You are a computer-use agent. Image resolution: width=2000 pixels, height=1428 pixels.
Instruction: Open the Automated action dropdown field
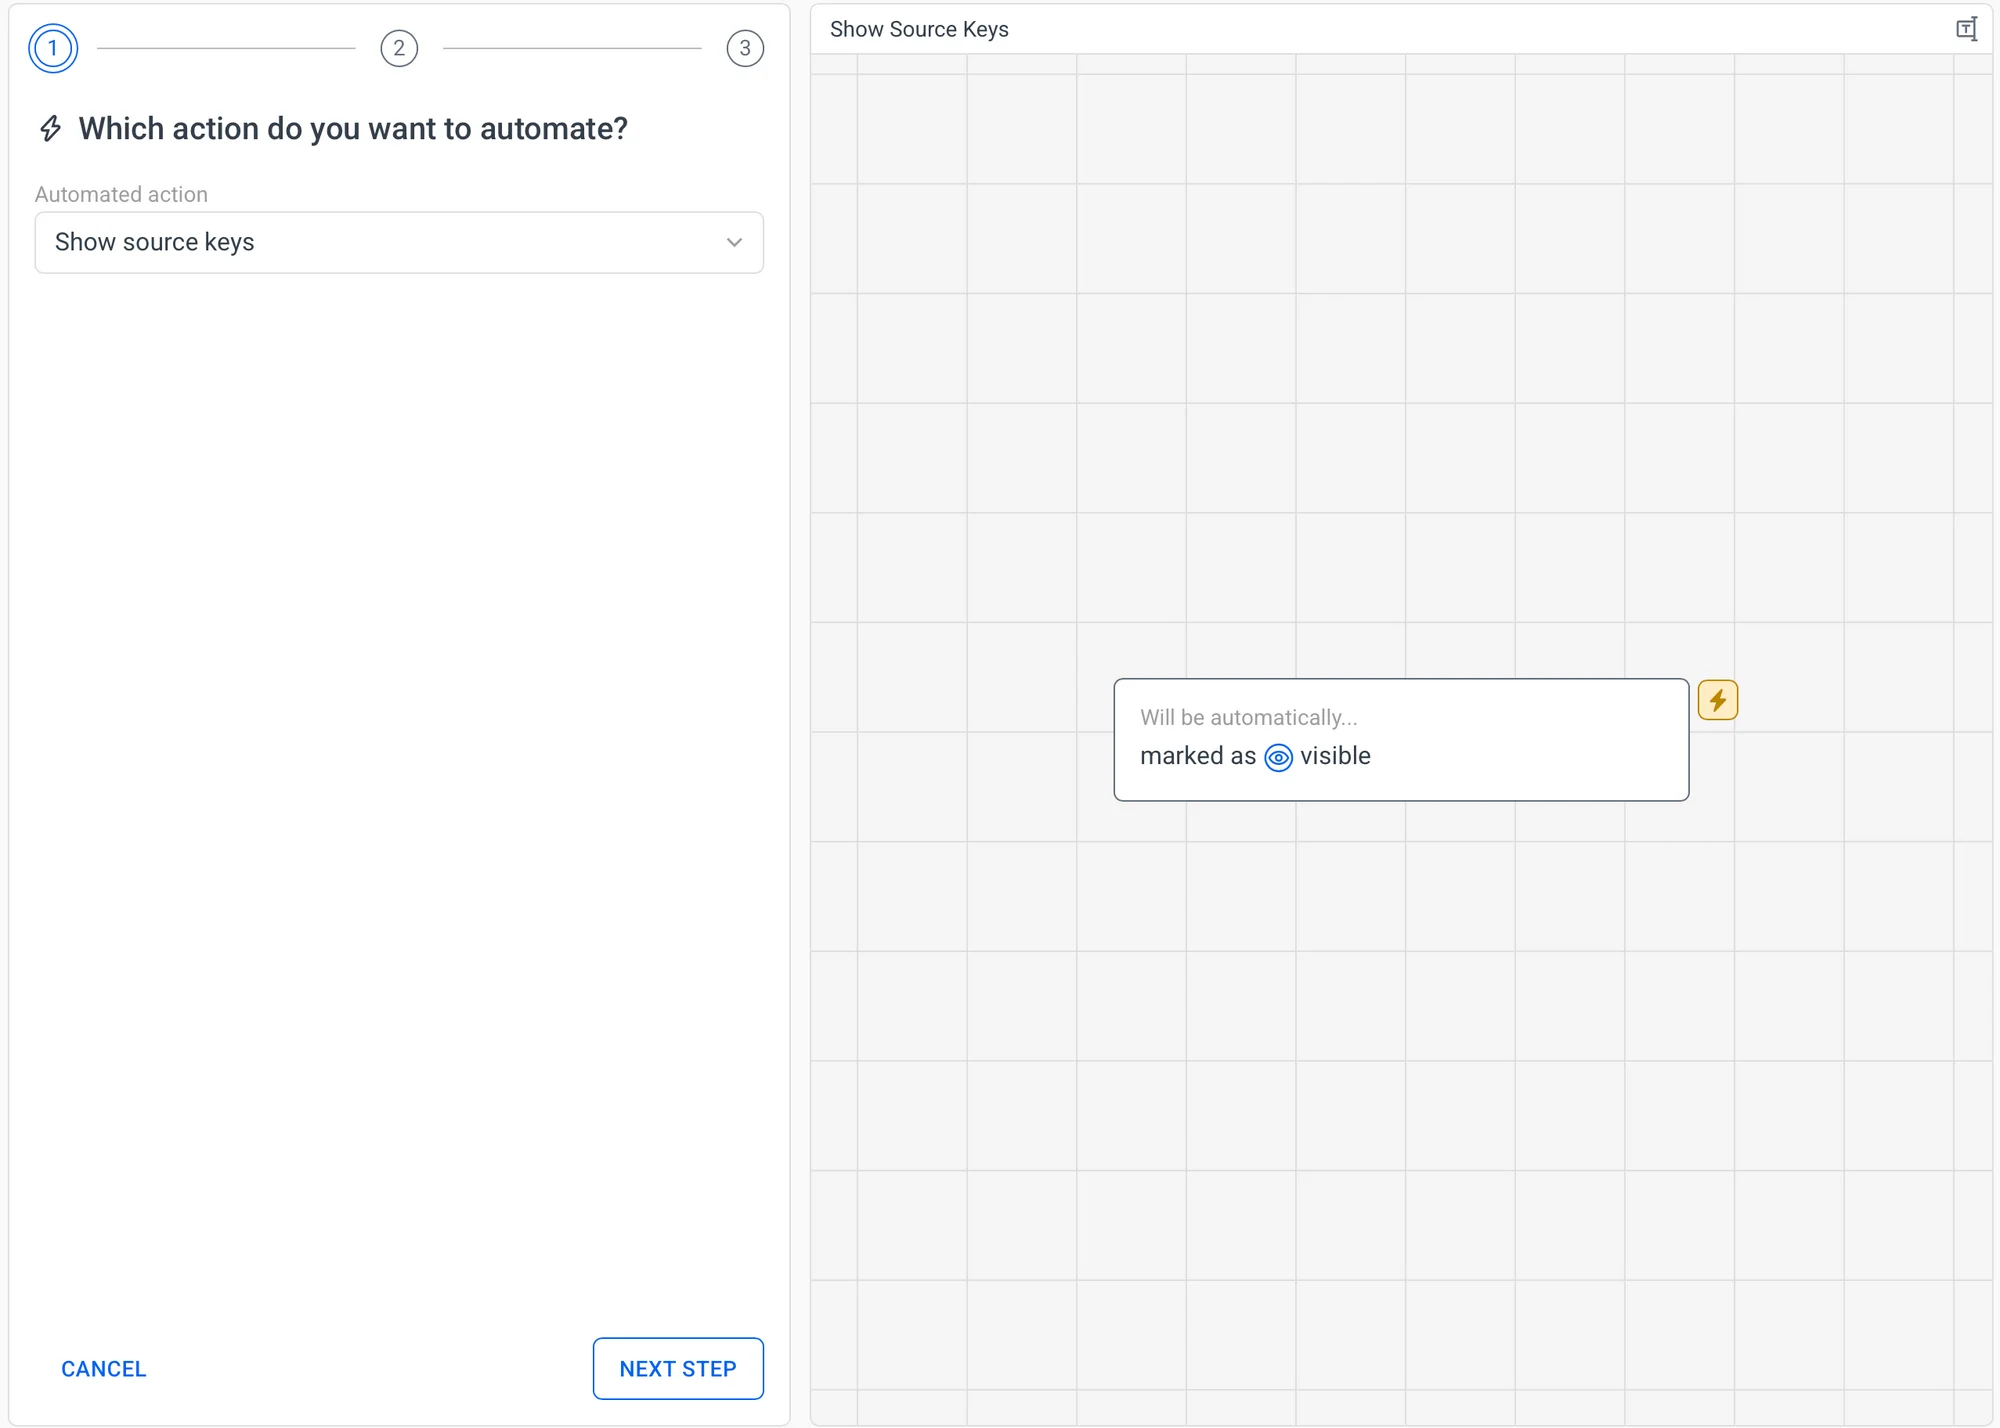(x=380, y=242)
